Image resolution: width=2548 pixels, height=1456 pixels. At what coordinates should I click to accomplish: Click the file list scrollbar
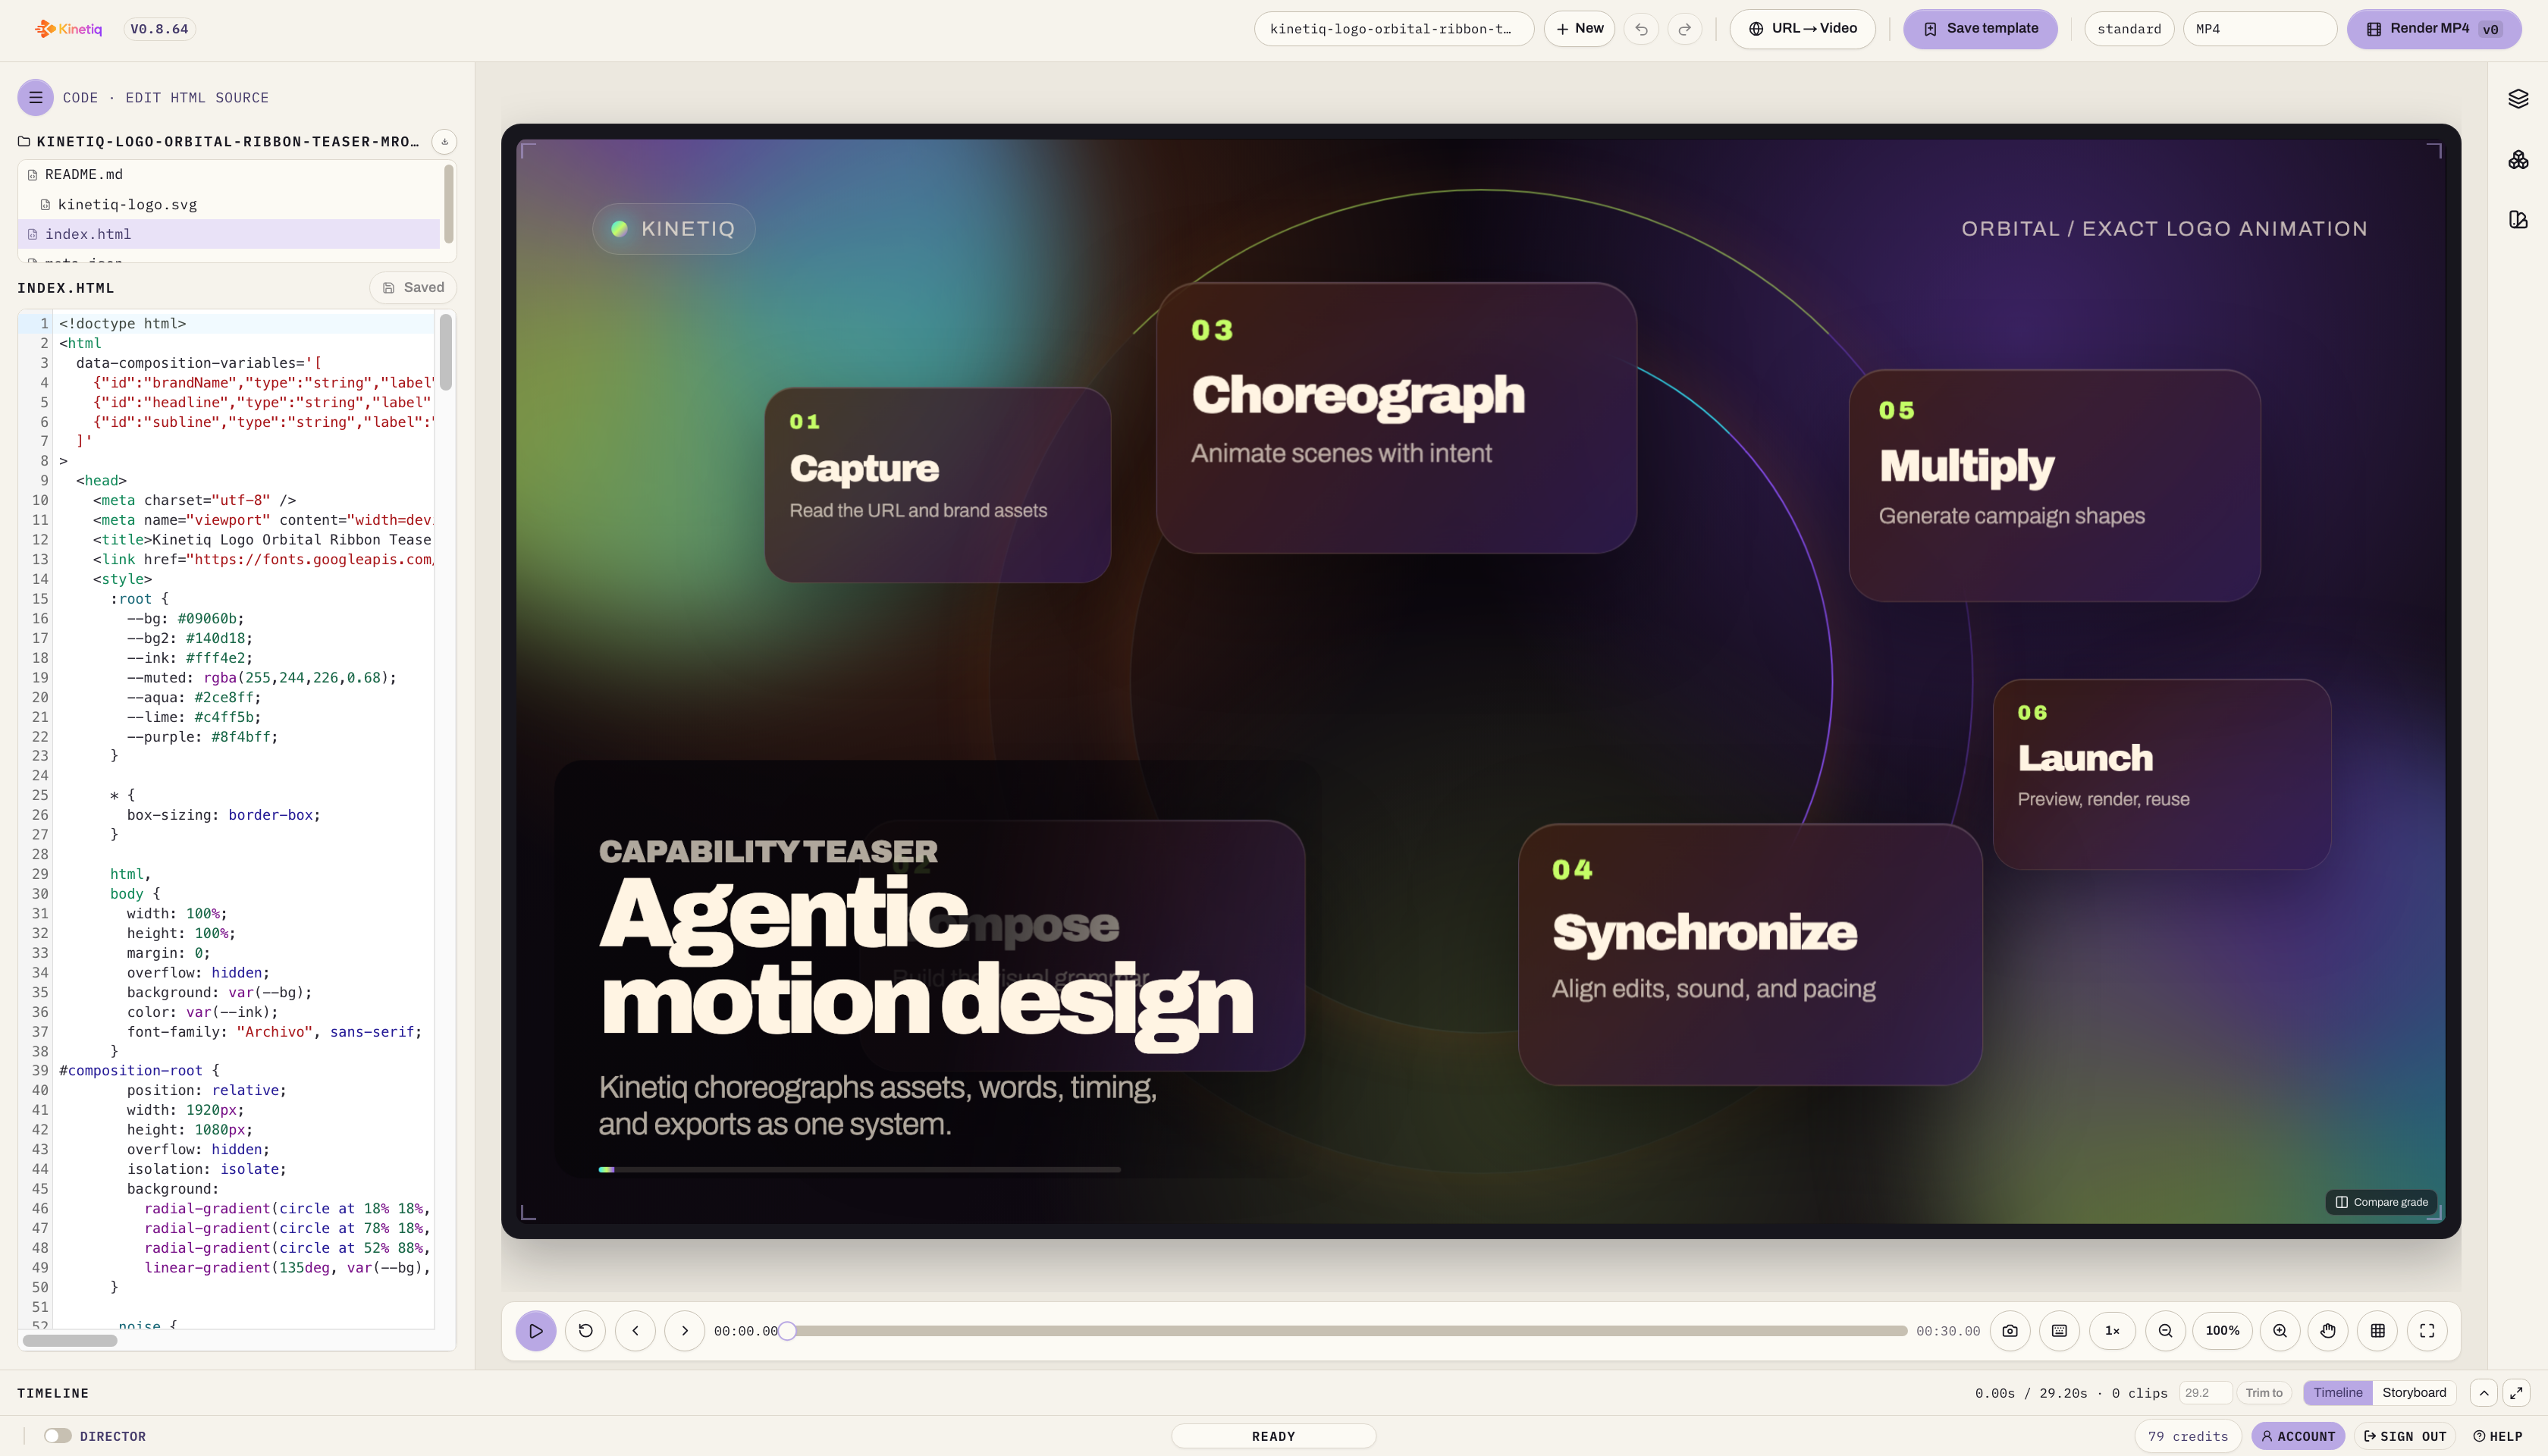click(x=449, y=204)
